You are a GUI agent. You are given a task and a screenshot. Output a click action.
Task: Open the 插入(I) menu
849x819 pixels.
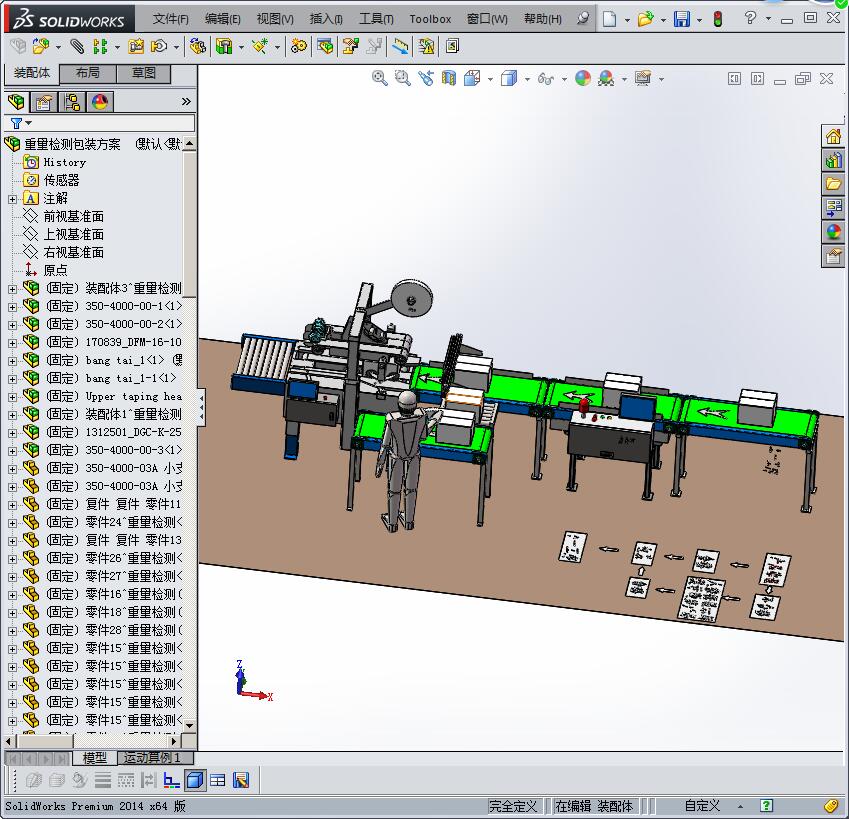click(x=326, y=19)
